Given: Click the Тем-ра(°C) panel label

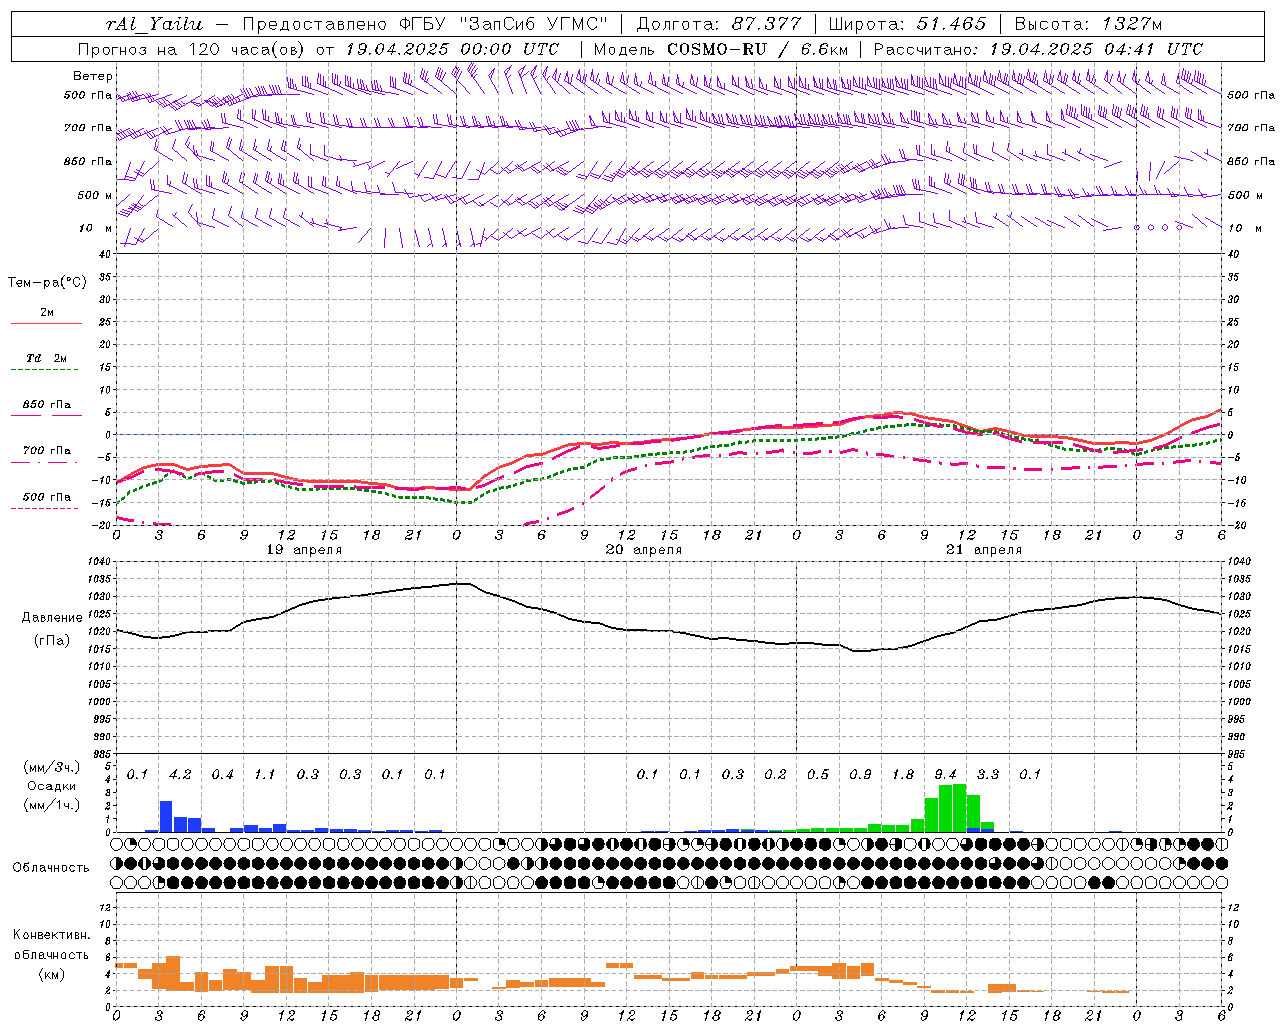Looking at the screenshot, I should pyautogui.click(x=47, y=283).
